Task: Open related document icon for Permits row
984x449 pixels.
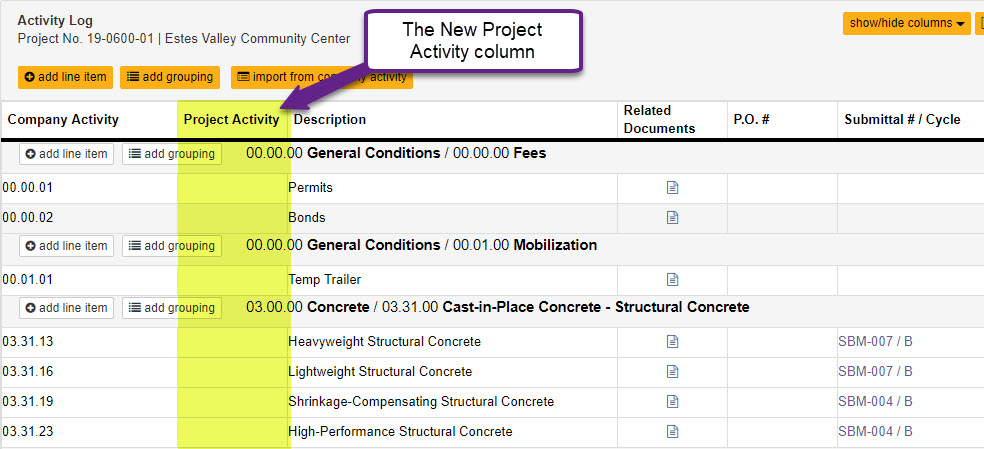Action: [673, 187]
